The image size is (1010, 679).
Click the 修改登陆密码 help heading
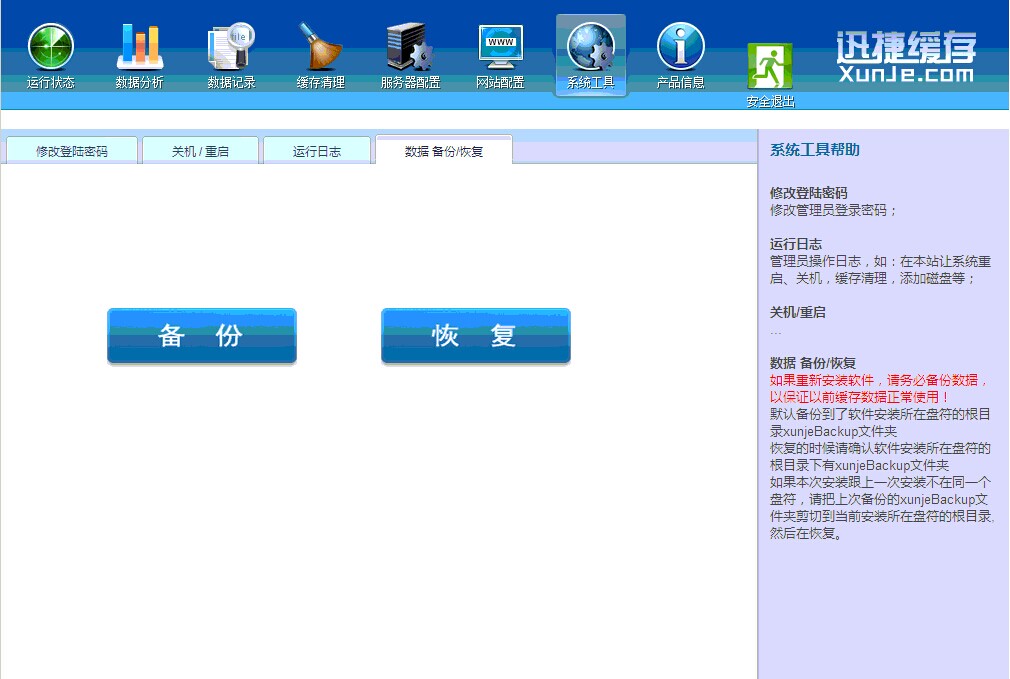point(808,193)
